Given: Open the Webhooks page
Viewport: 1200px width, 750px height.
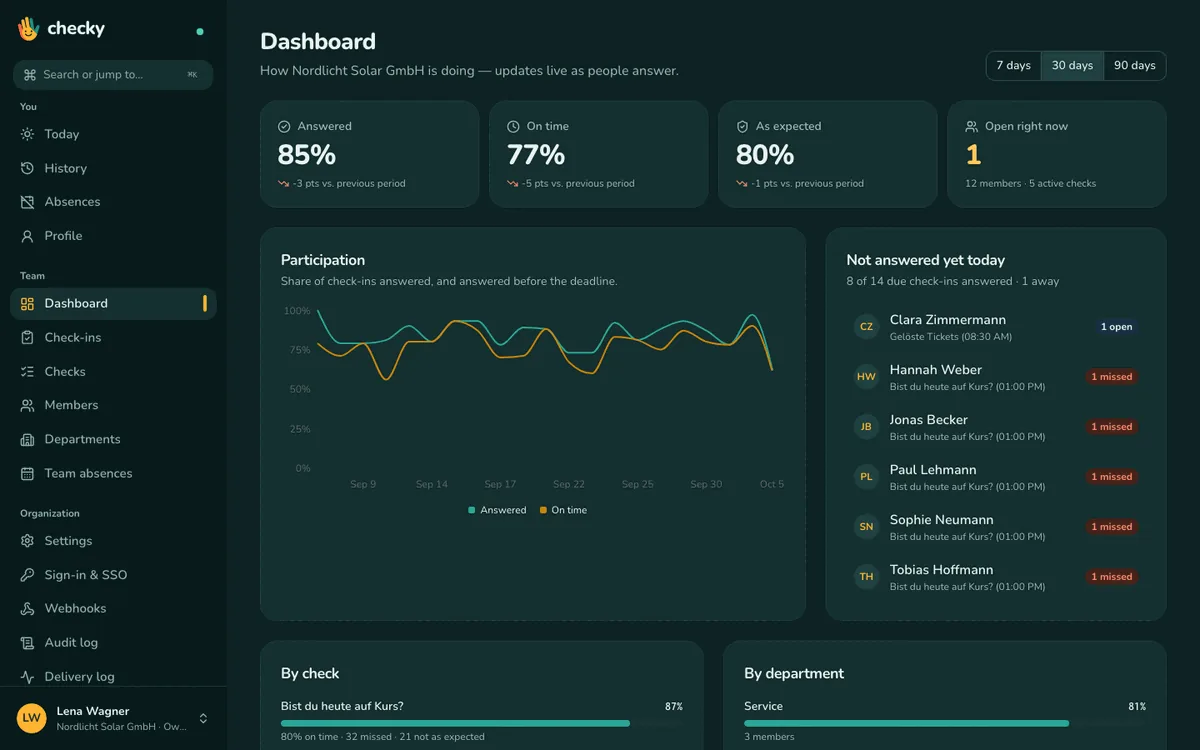Looking at the screenshot, I should 113,608.
